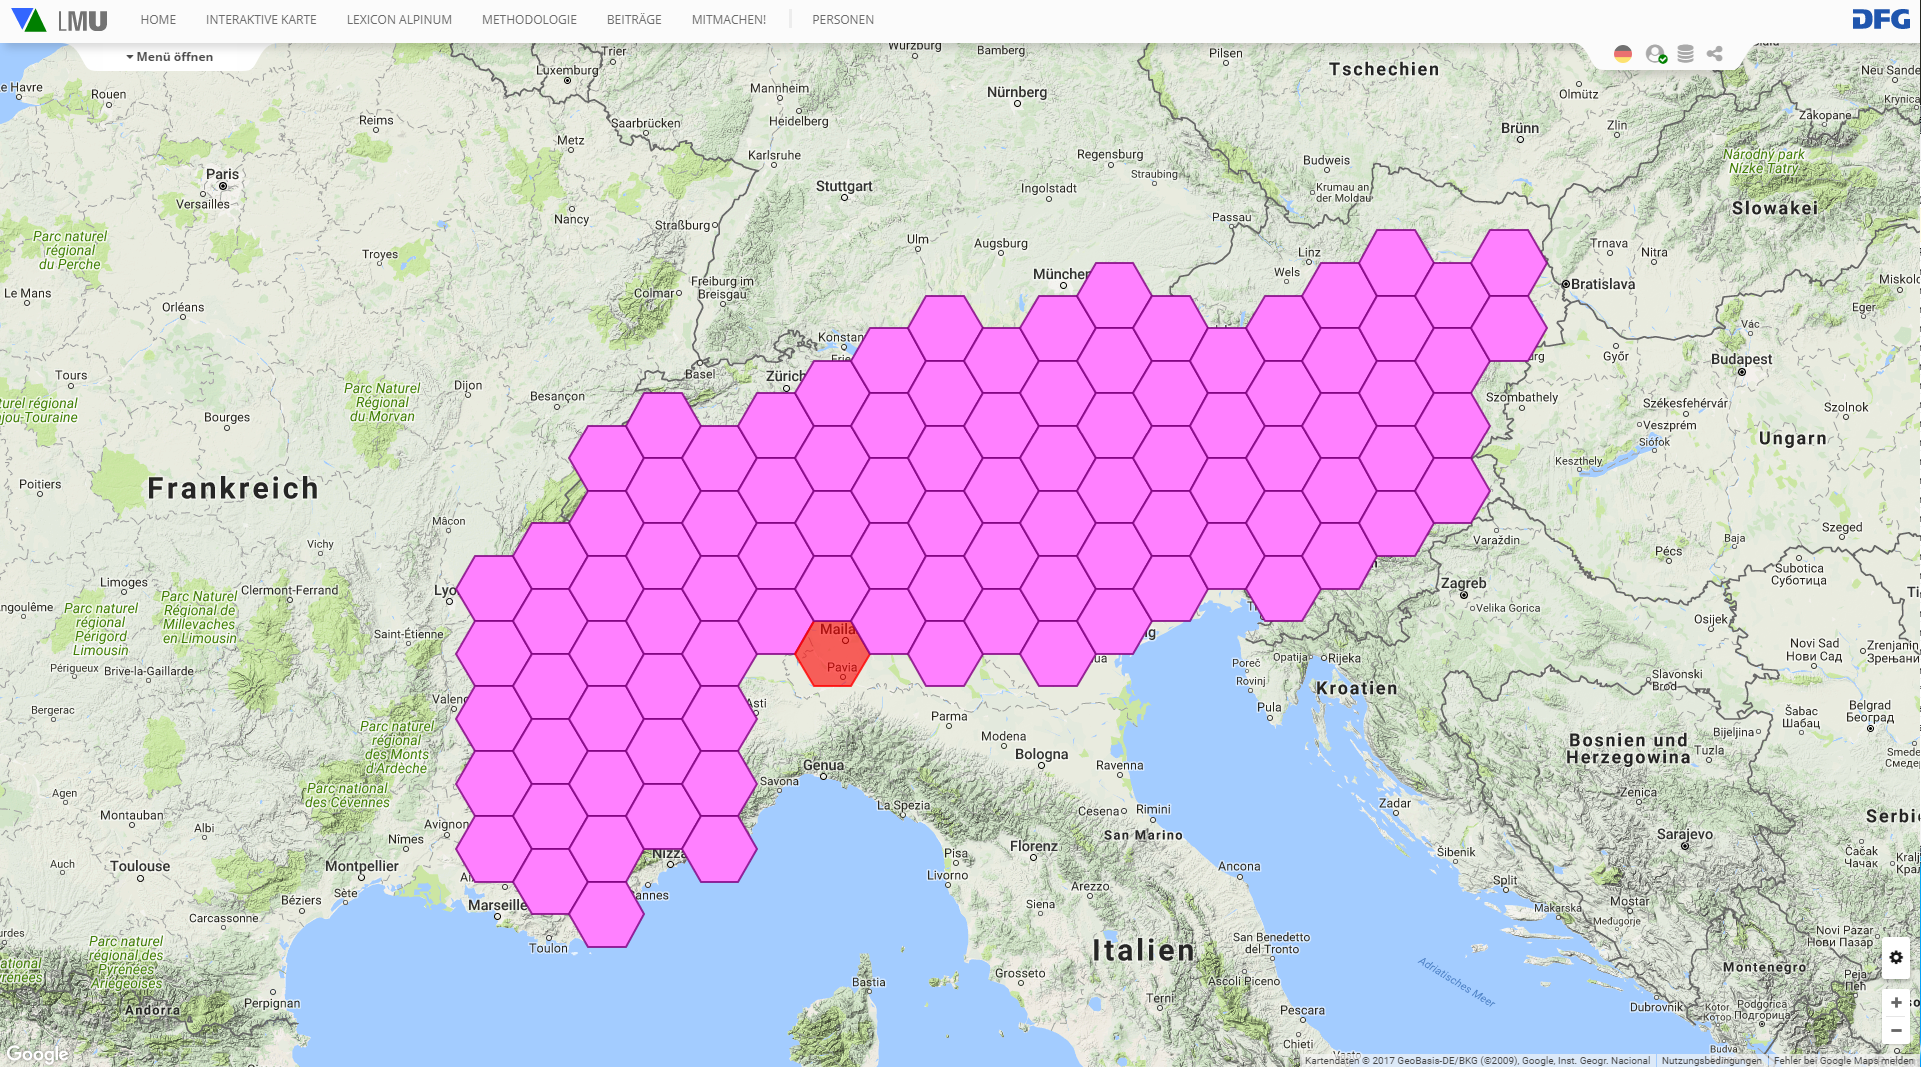Click the LMU logo
Image resolution: width=1921 pixels, height=1067 pixels.
(59, 20)
